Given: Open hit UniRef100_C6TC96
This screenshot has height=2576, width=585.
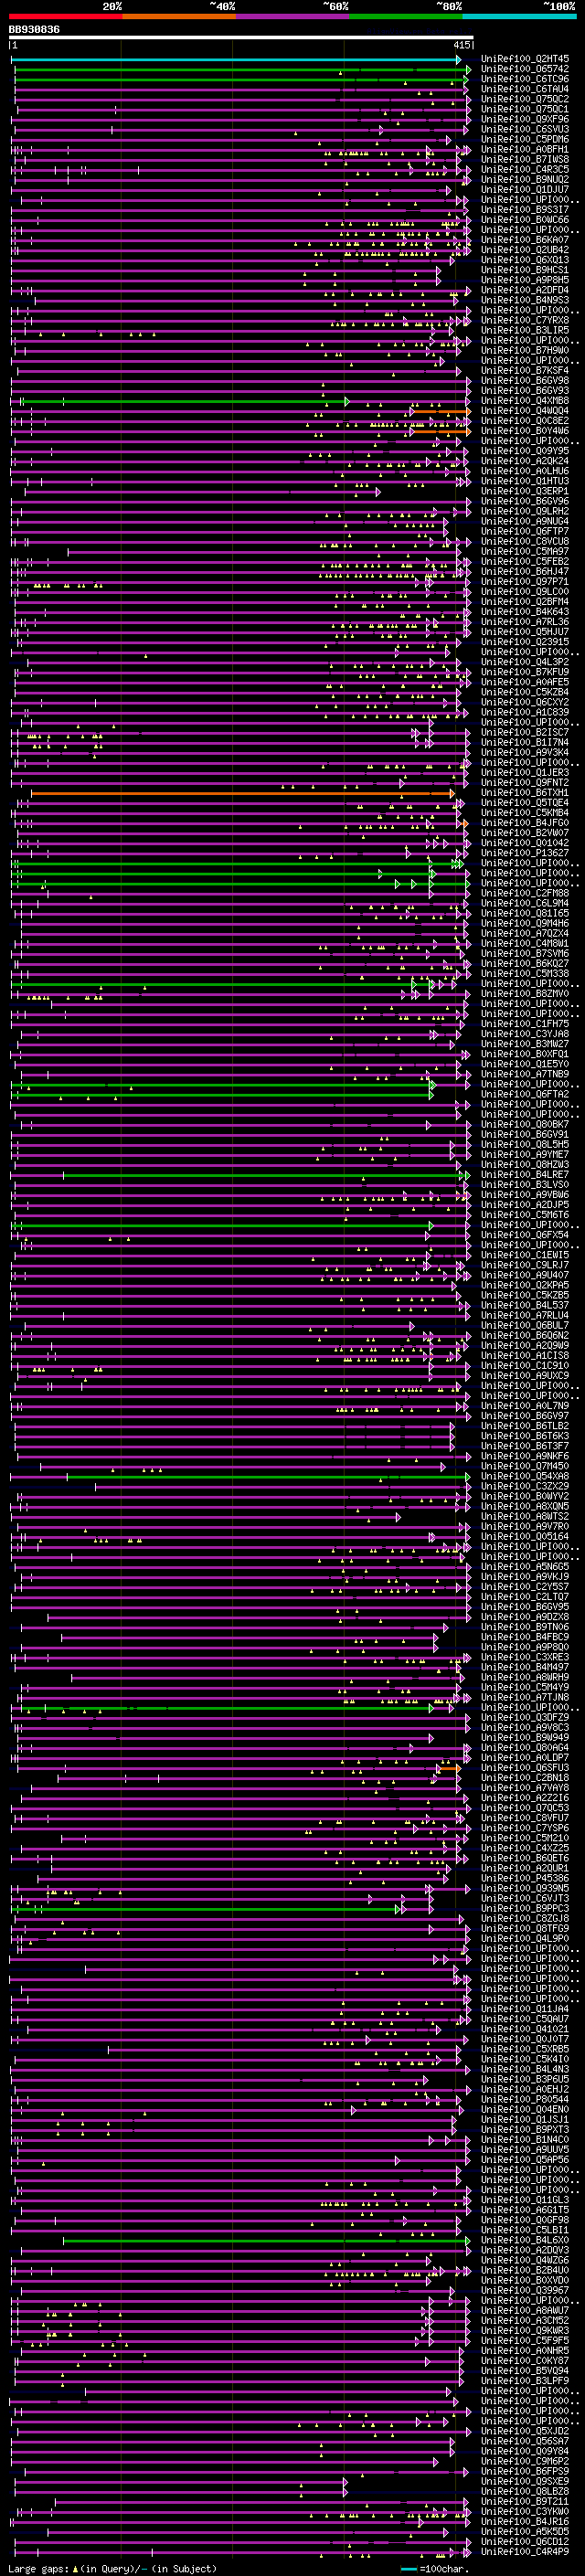Looking at the screenshot, I should tap(524, 79).
